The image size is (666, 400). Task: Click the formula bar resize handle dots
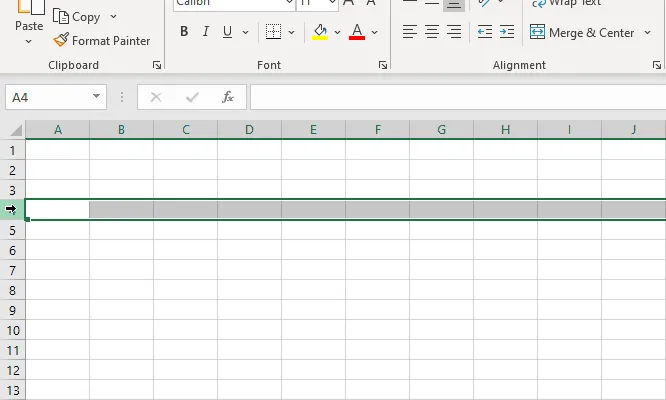(122, 97)
